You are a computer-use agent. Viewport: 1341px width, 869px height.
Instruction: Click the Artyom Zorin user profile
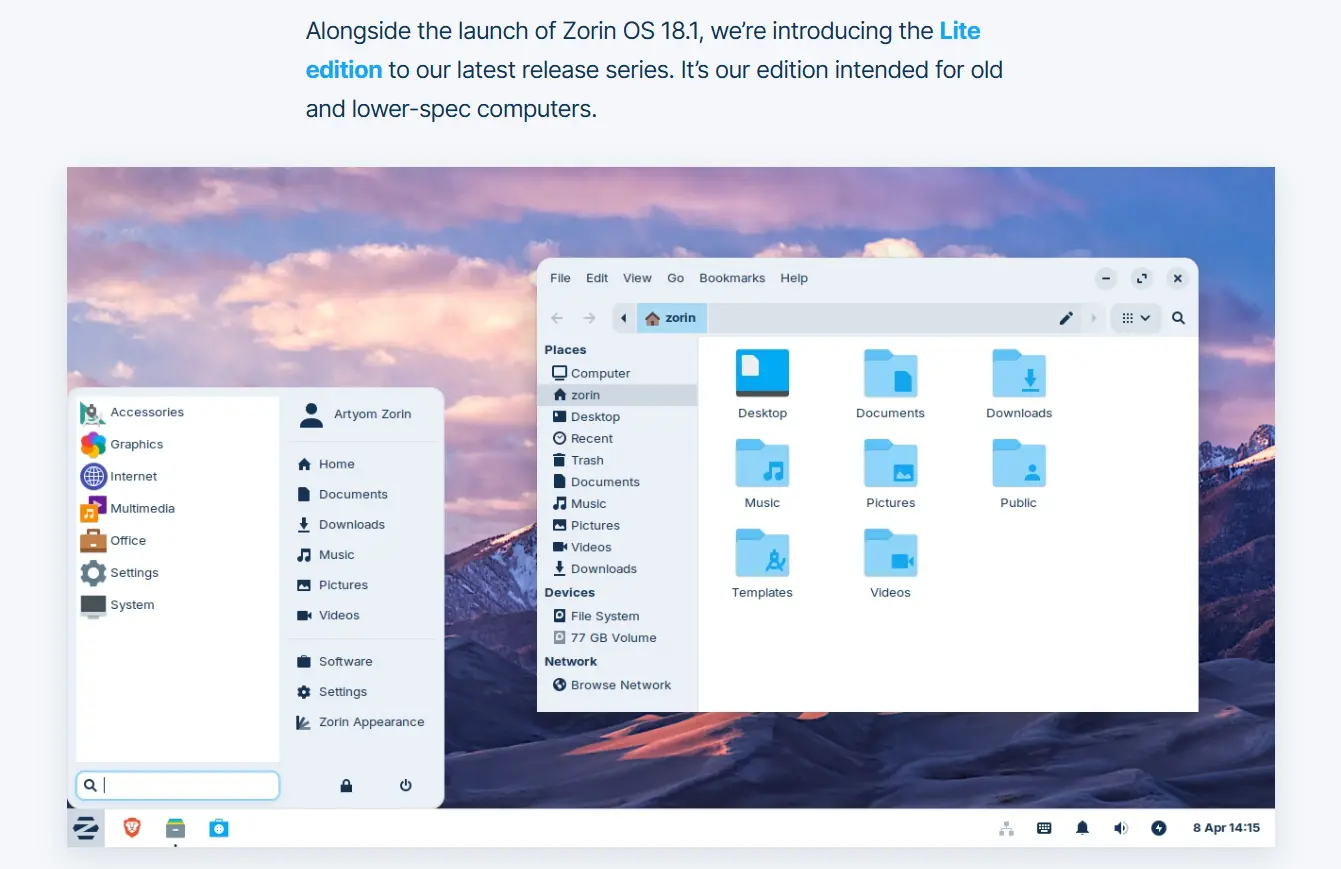tap(356, 414)
